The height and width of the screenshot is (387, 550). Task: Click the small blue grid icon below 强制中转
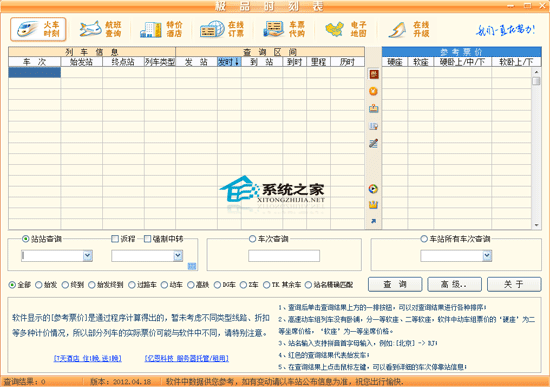192,266
